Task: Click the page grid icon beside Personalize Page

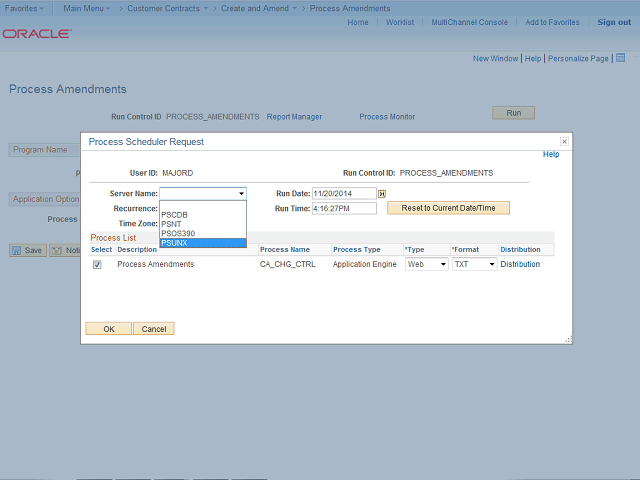Action: (620, 58)
